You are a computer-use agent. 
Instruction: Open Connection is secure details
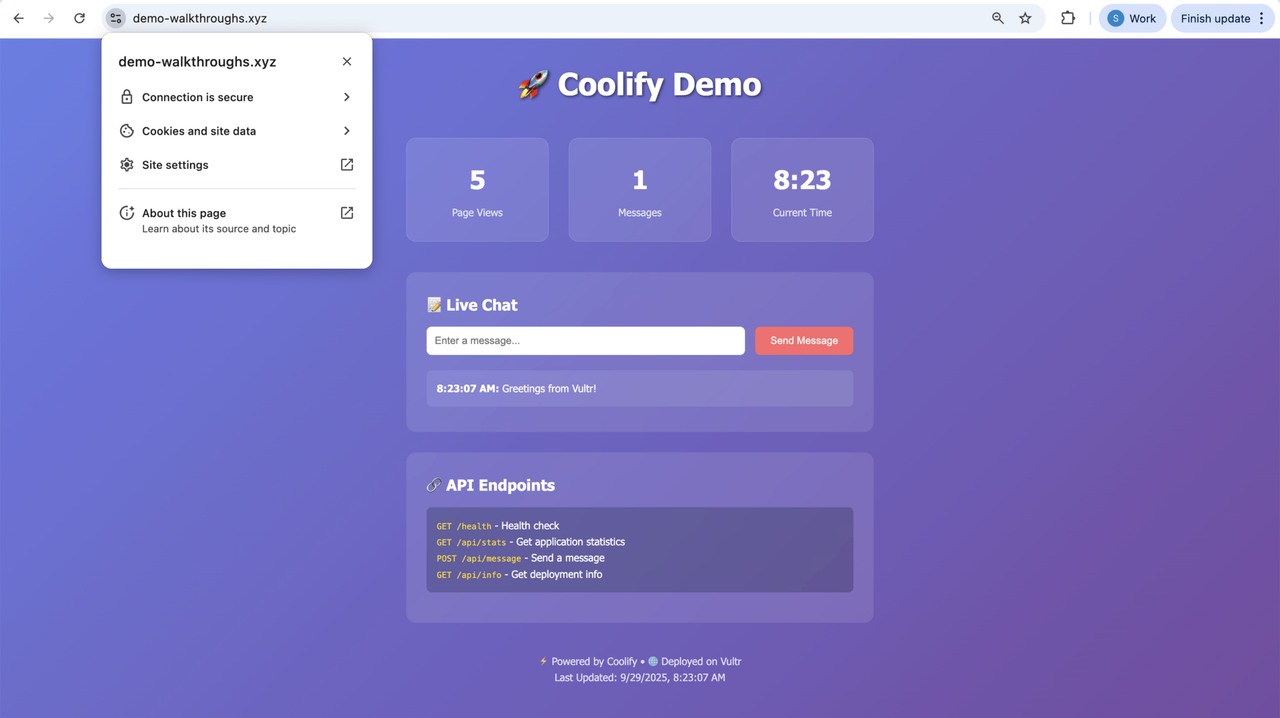pyautogui.click(x=237, y=97)
